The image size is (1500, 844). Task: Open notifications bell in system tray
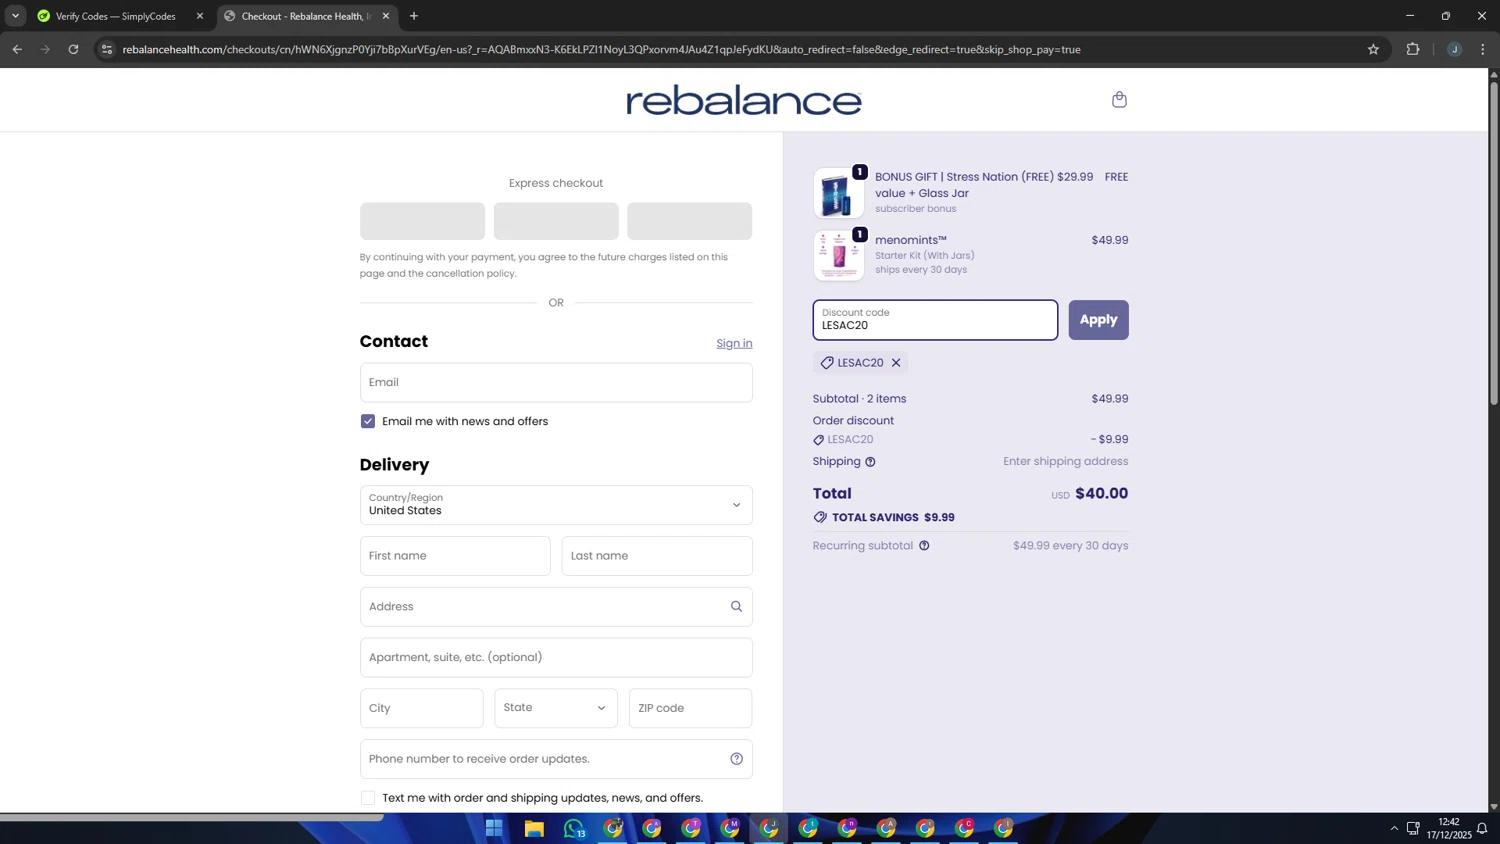coord(1482,828)
